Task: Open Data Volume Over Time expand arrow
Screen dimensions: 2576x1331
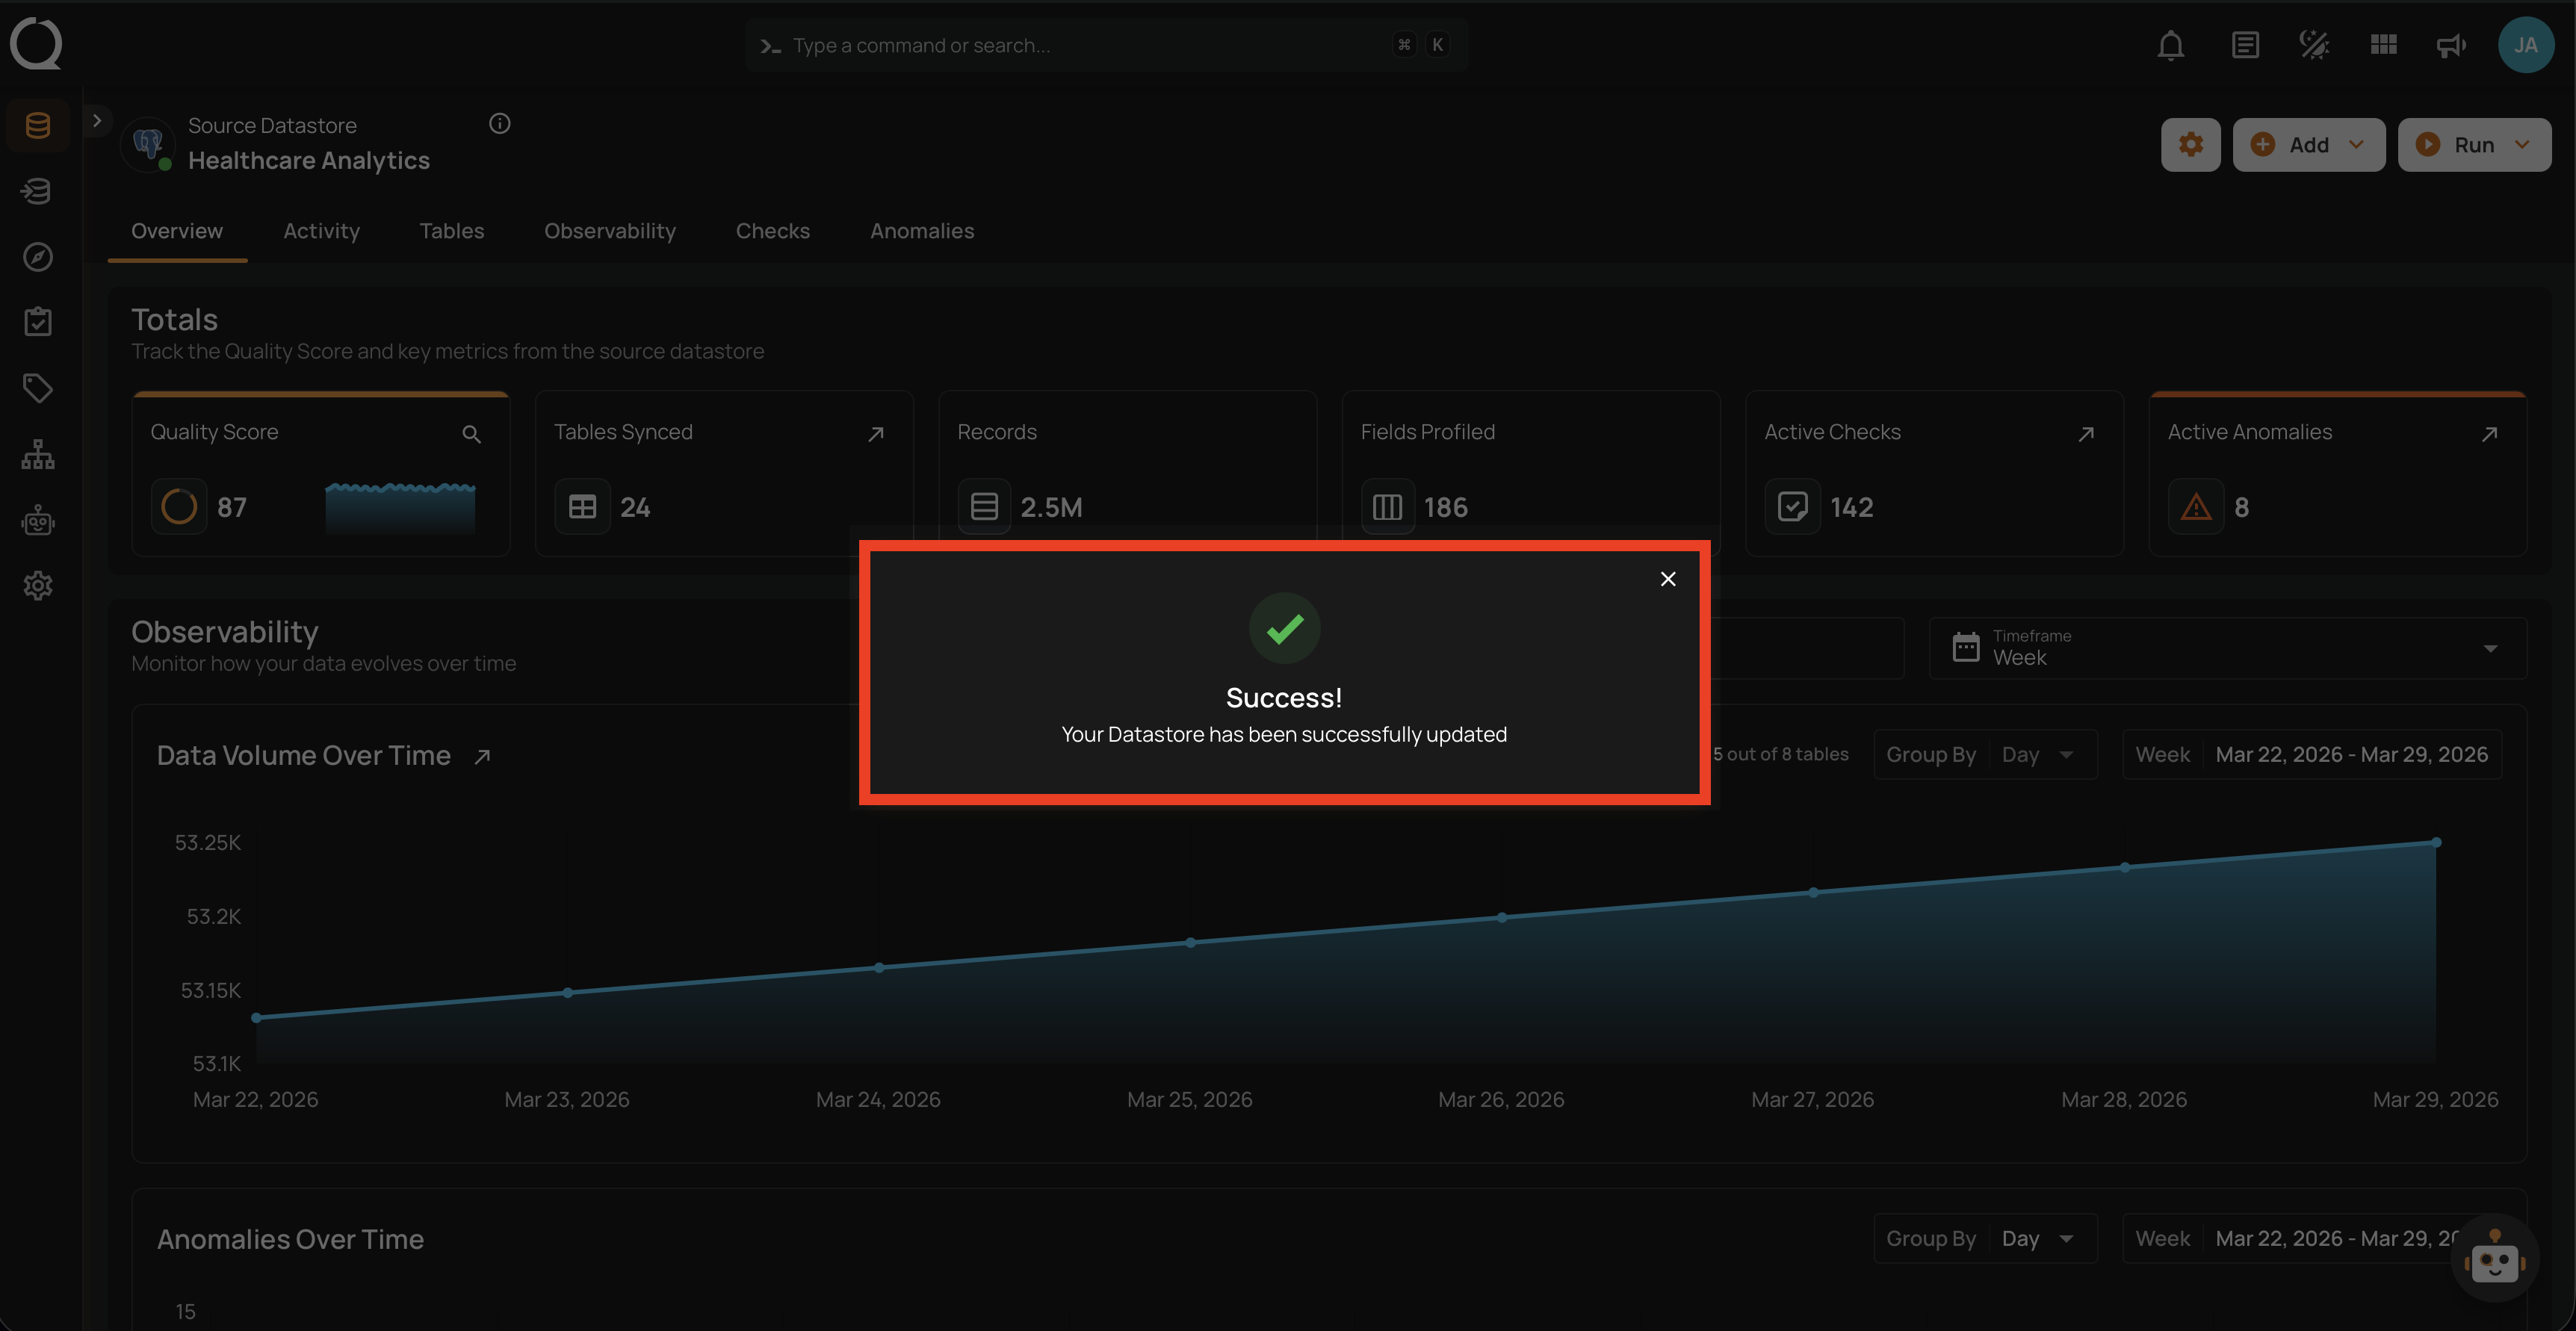Action: 482,757
